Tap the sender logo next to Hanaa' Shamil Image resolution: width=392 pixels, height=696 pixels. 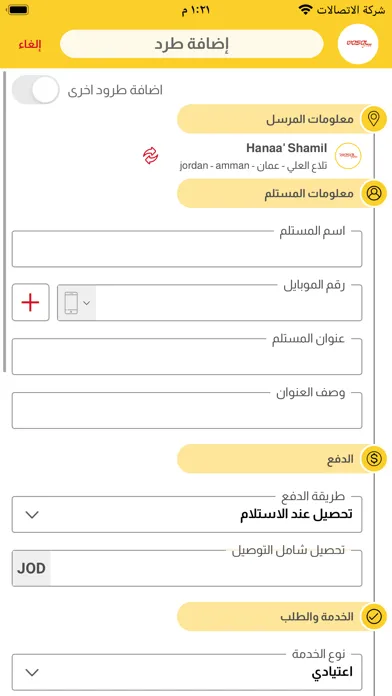[x=348, y=156]
